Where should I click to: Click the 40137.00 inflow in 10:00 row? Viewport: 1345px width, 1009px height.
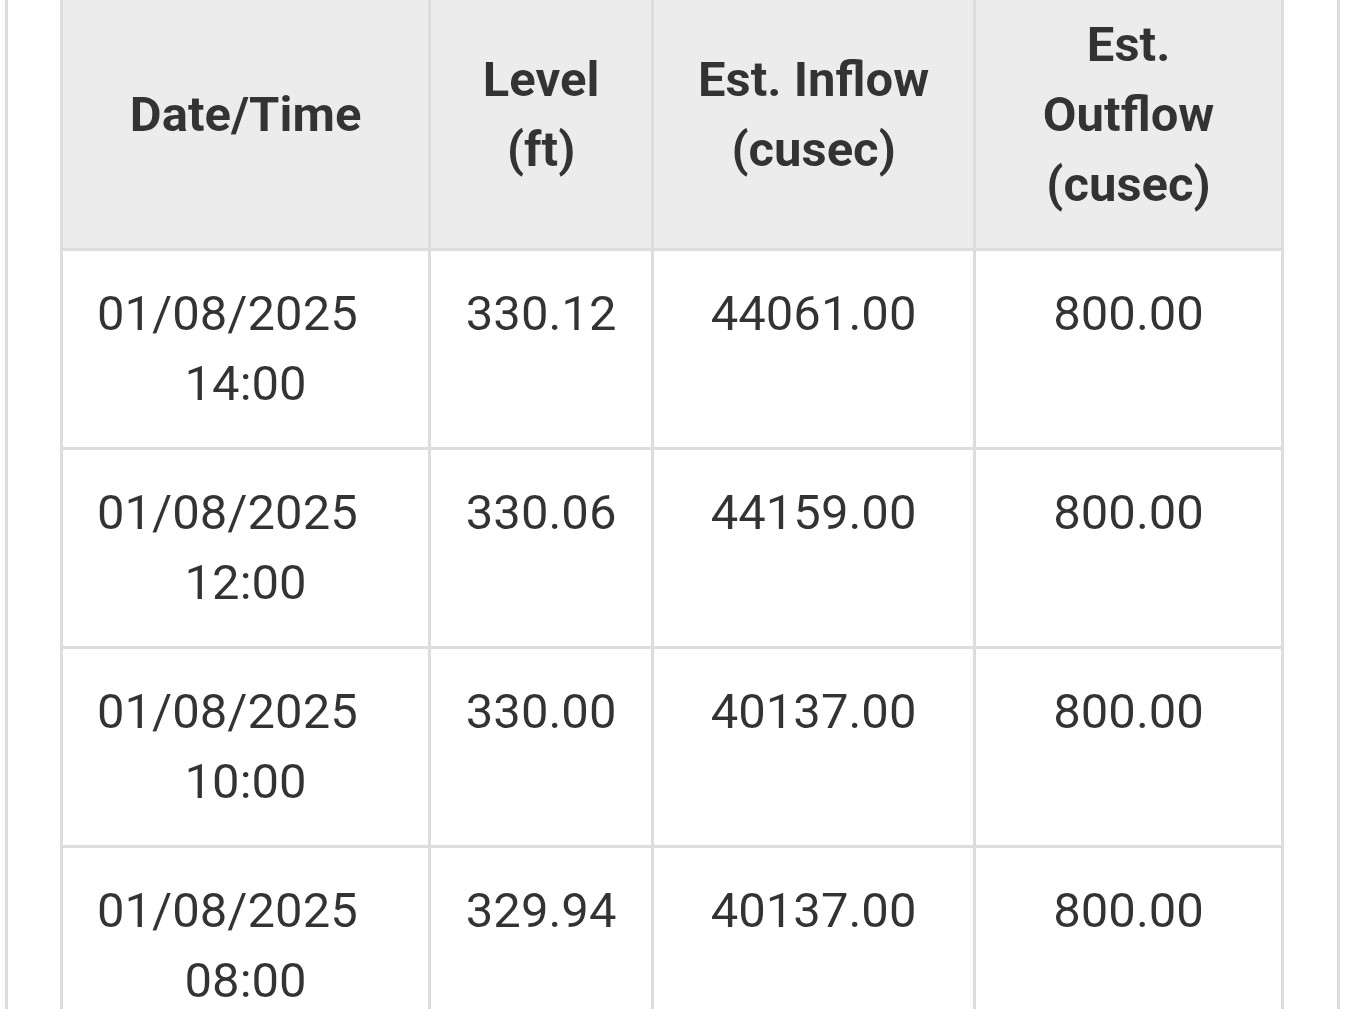pos(813,712)
